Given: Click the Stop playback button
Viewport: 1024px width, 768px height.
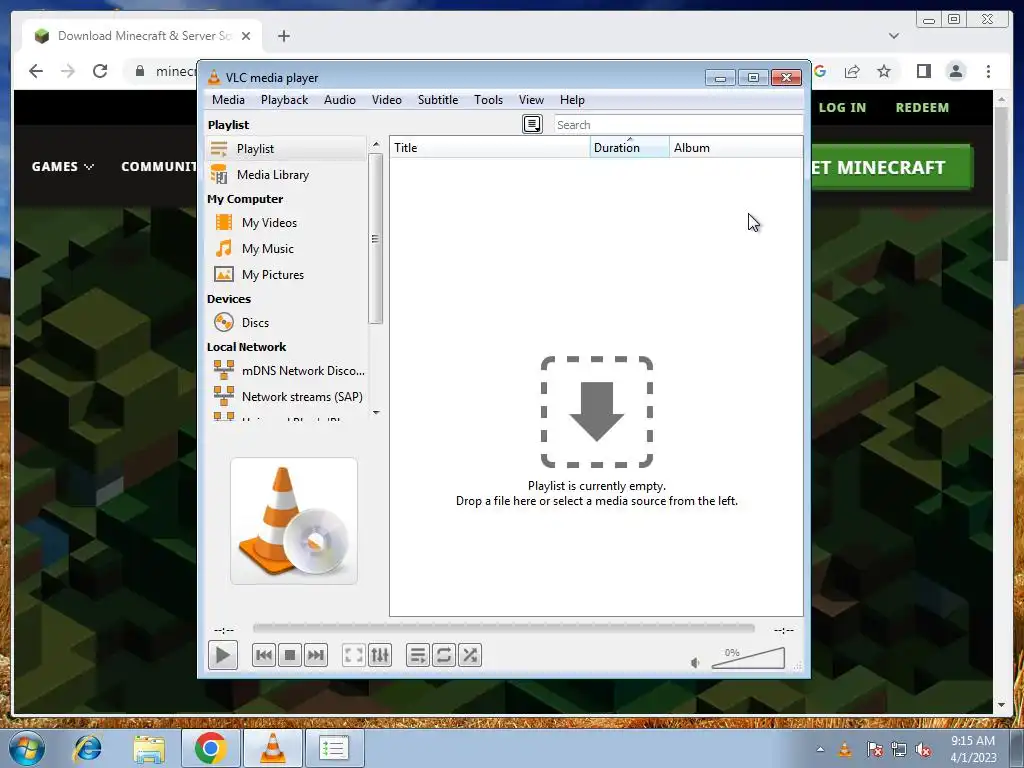Looking at the screenshot, I should (x=290, y=655).
